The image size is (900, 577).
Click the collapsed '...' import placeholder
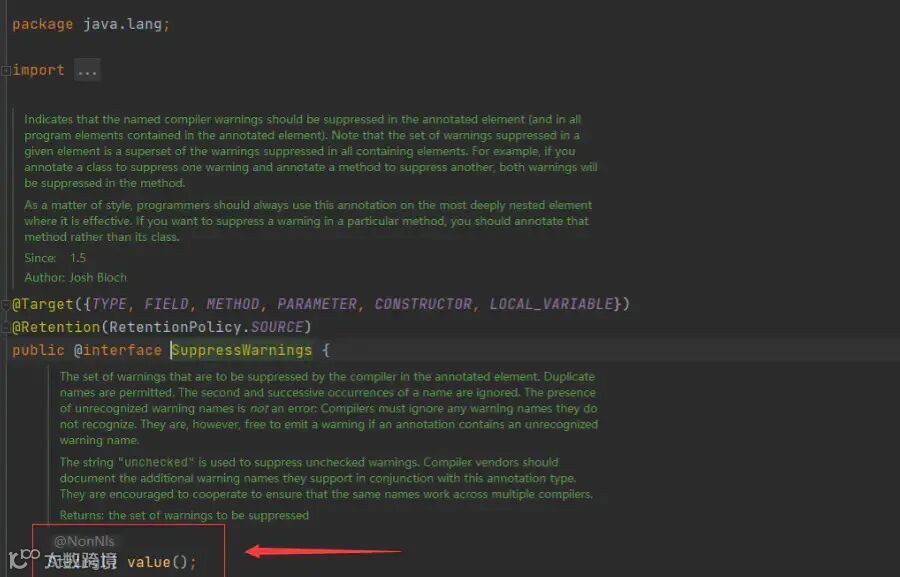tap(87, 71)
